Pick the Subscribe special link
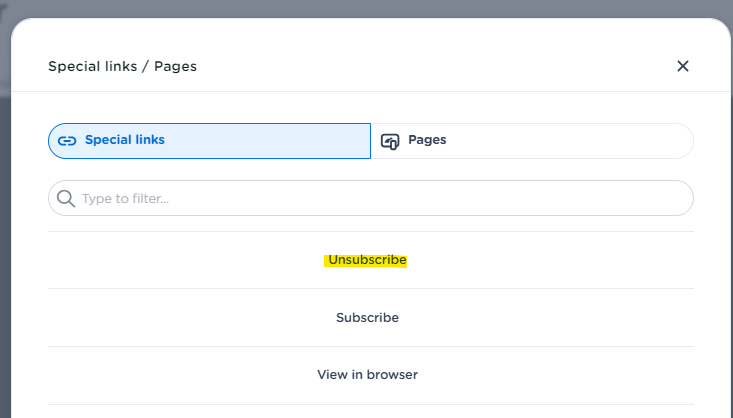 (x=367, y=318)
